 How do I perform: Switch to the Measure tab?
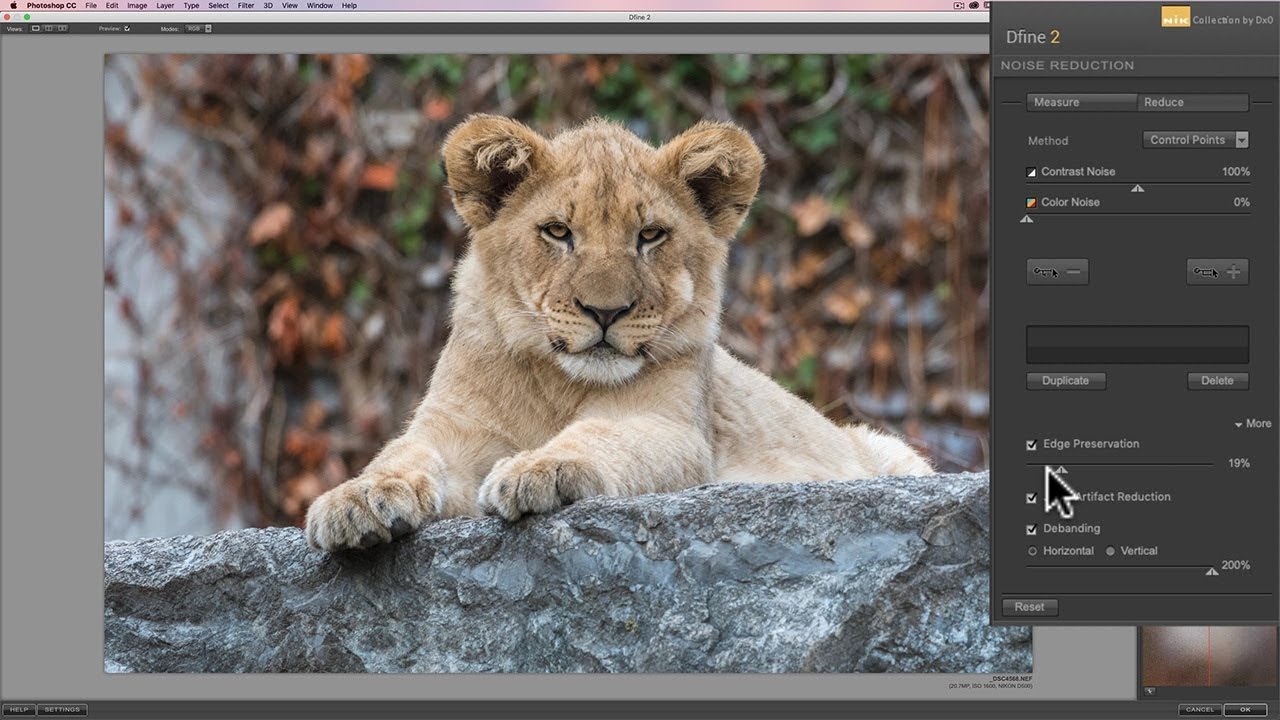1082,102
